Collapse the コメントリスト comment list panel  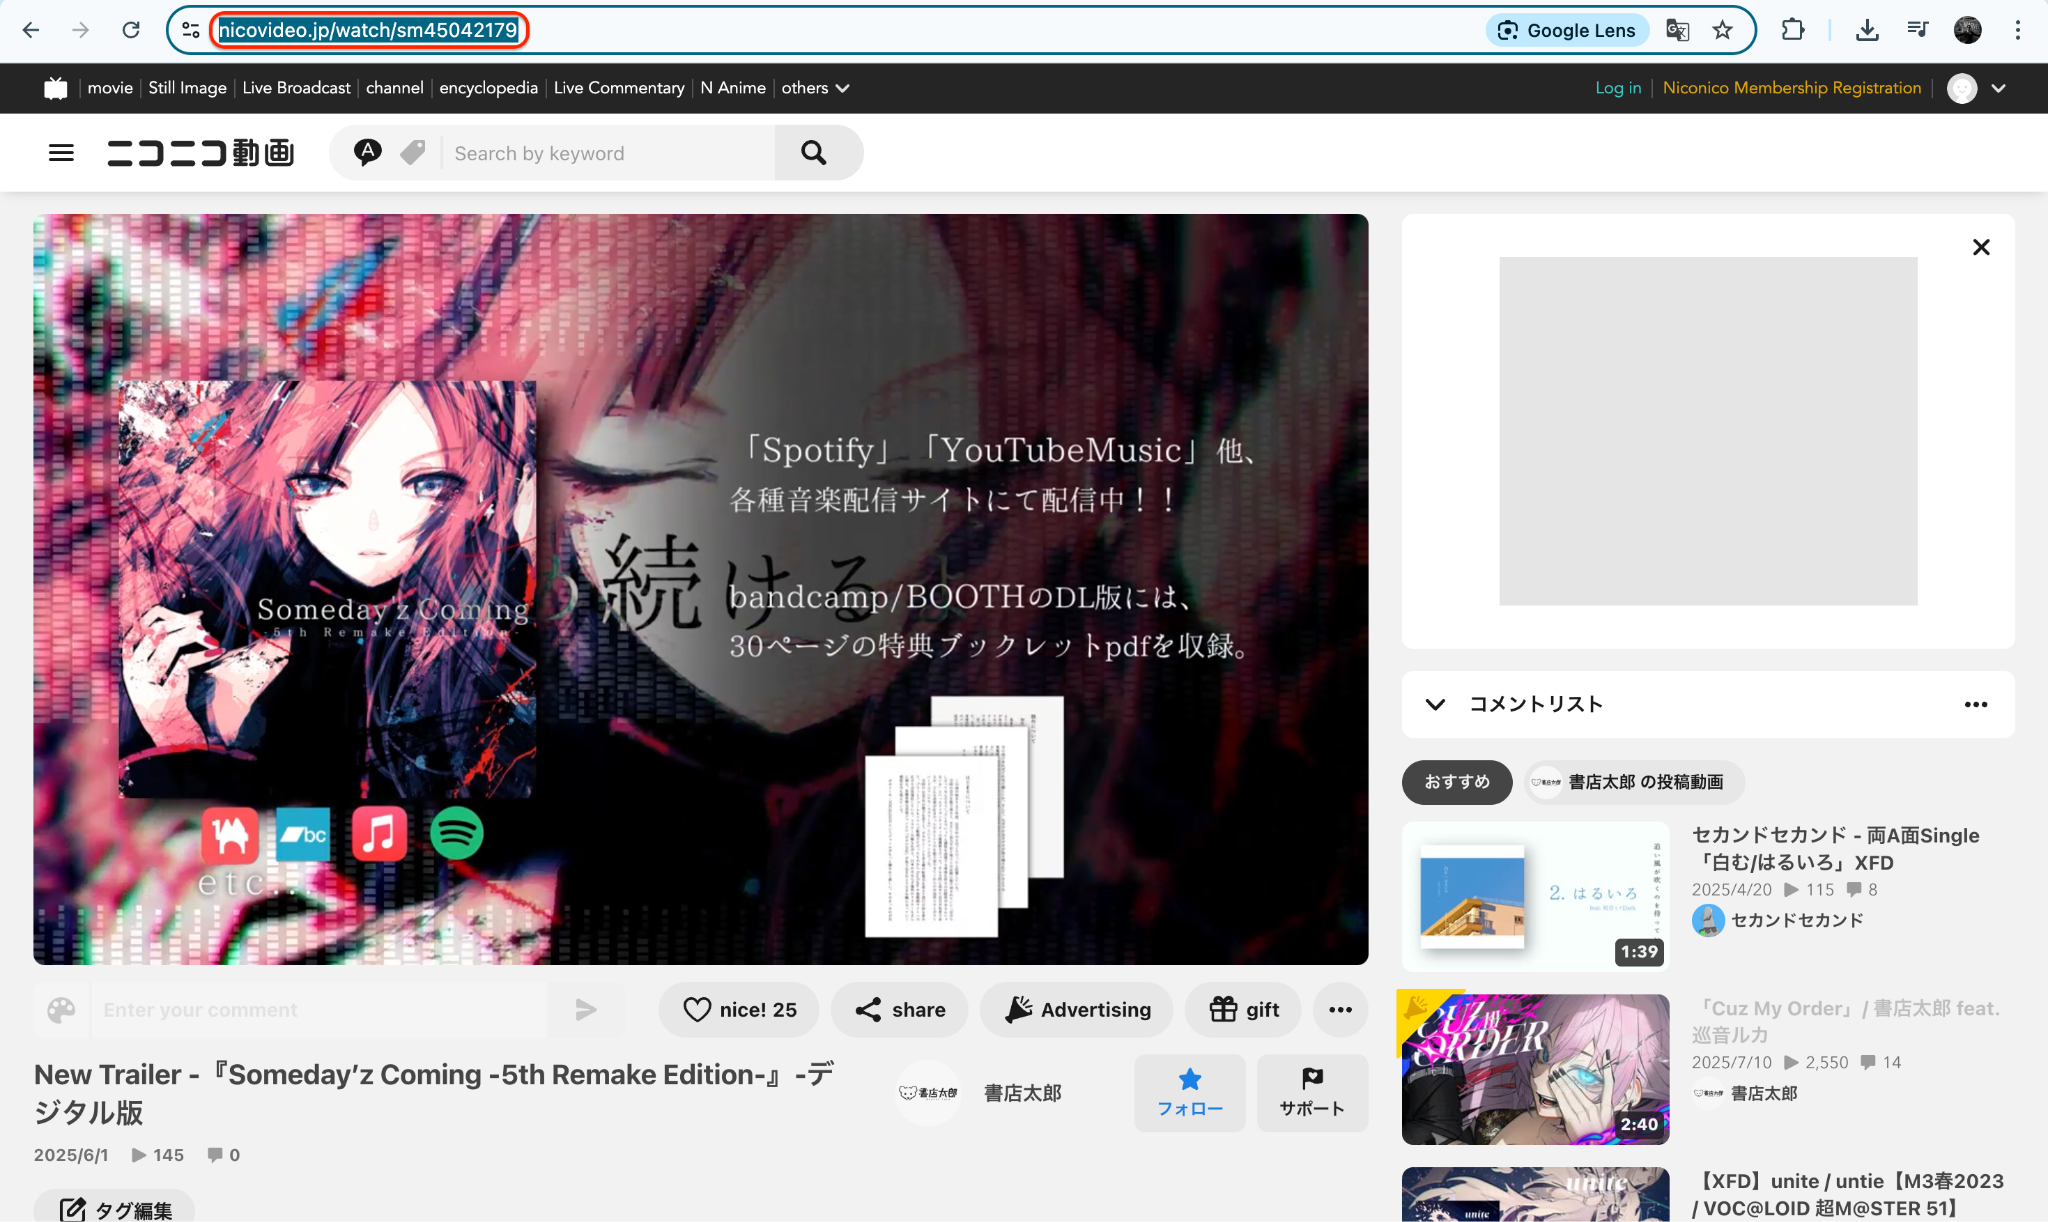click(1435, 705)
